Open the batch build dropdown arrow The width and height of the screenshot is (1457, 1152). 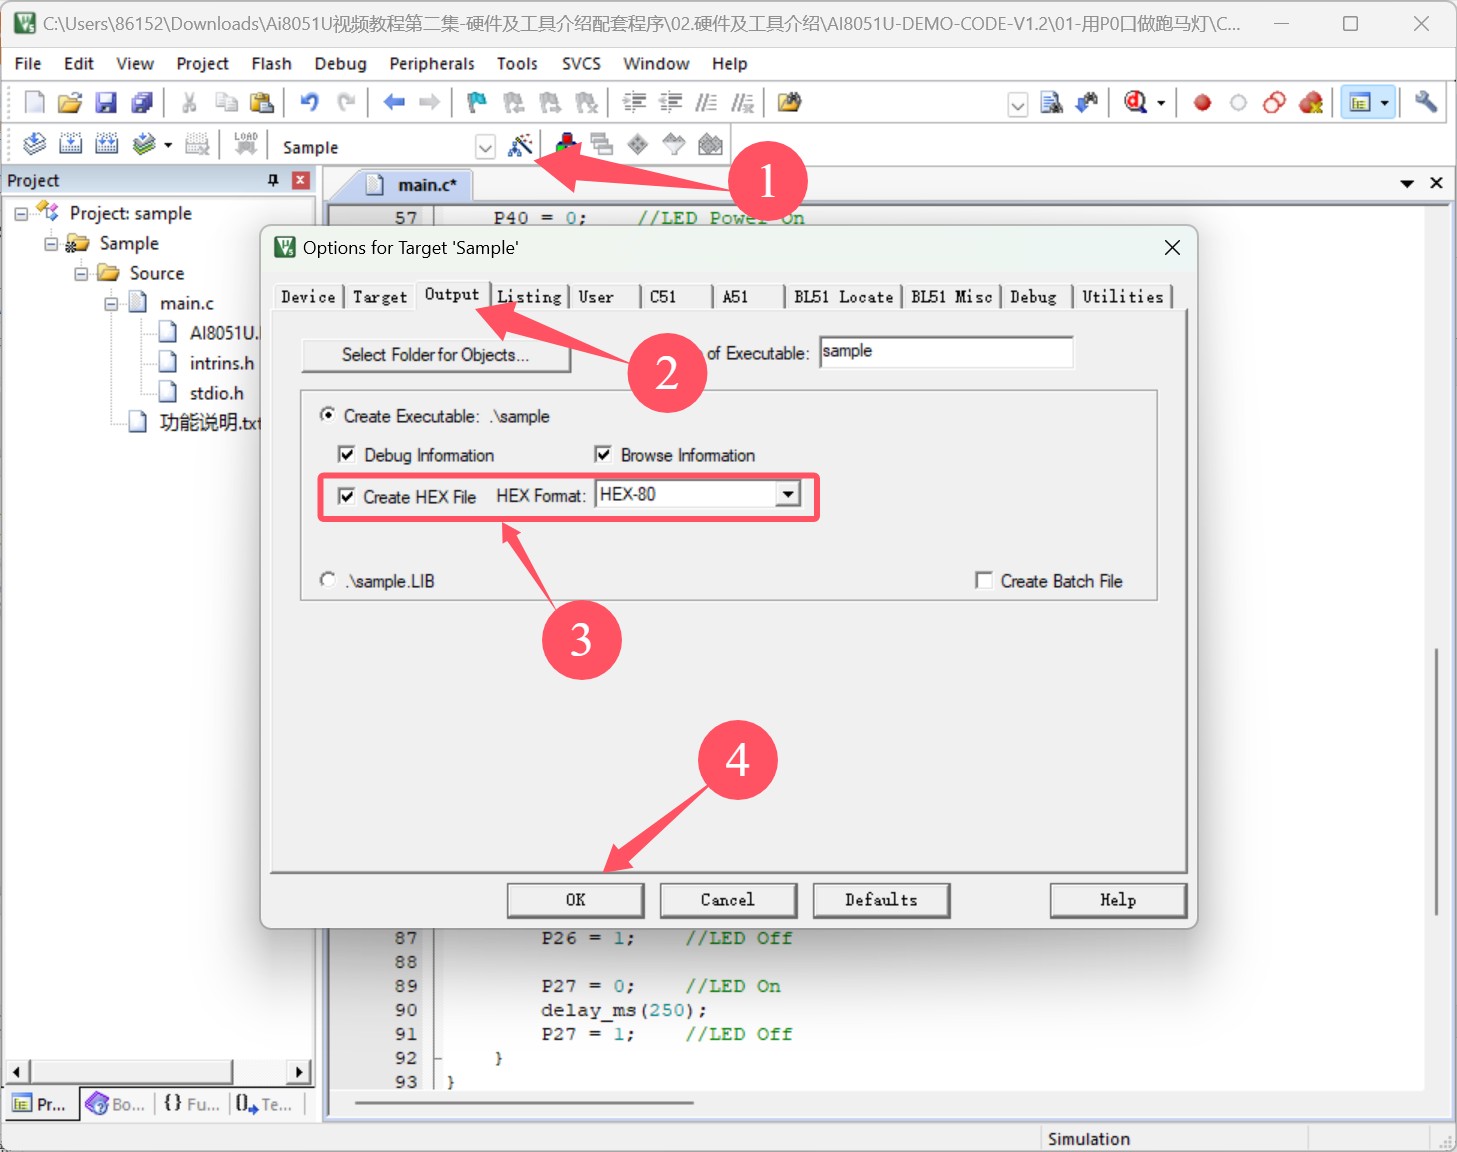click(x=168, y=146)
